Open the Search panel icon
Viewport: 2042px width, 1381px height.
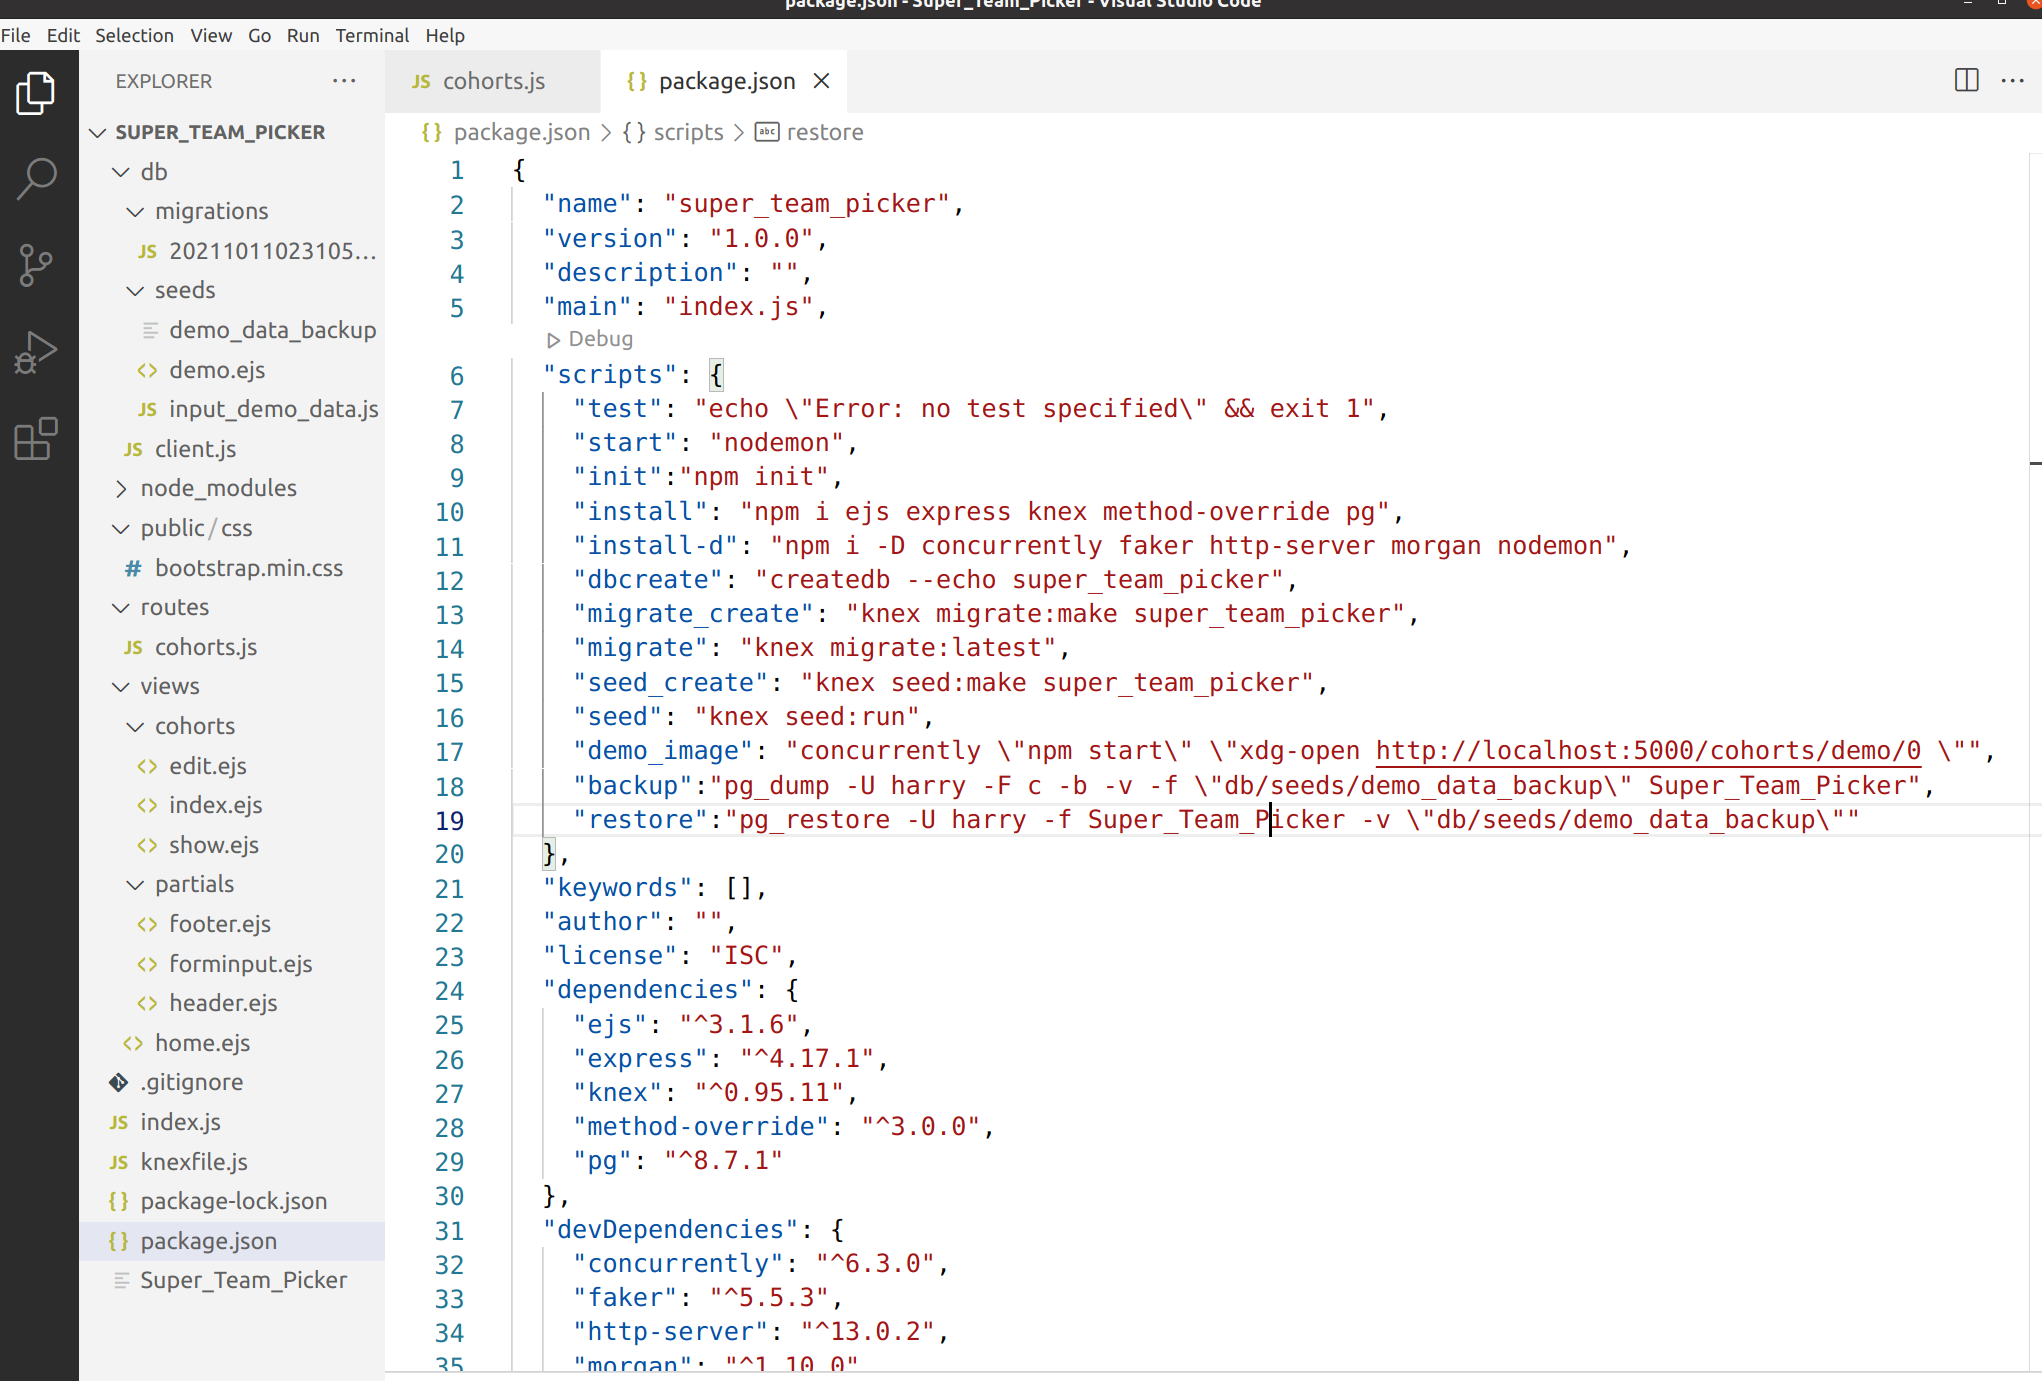coord(36,178)
